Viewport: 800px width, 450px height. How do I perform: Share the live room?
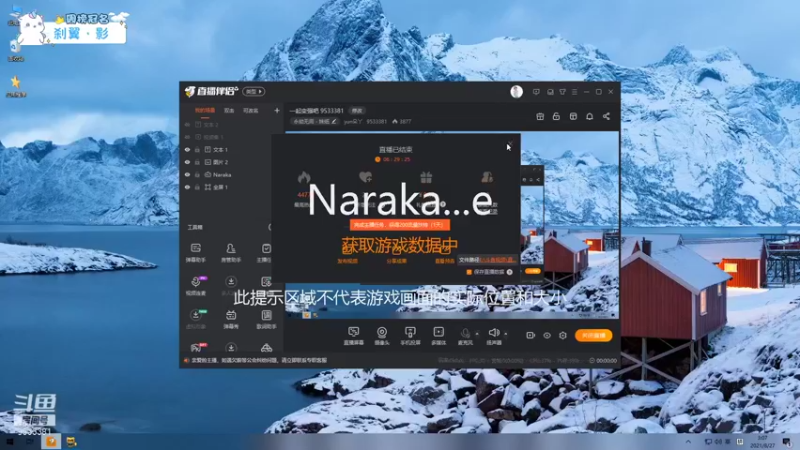[x=606, y=116]
